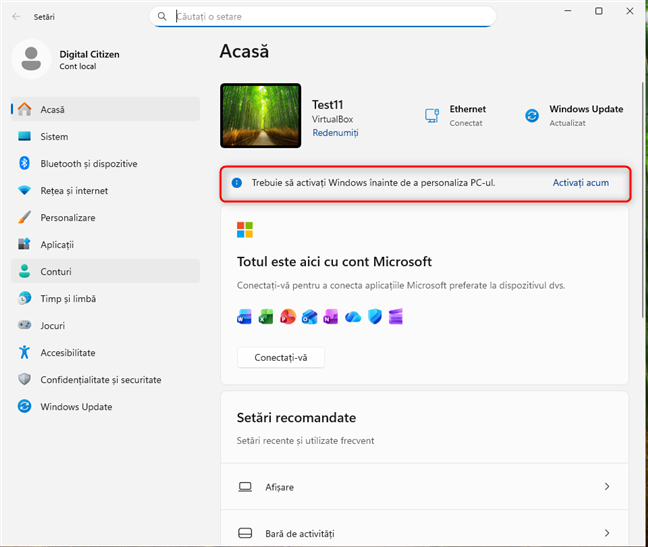Open Timp și limbă settings
The height and width of the screenshot is (547, 648).
pos(105,298)
